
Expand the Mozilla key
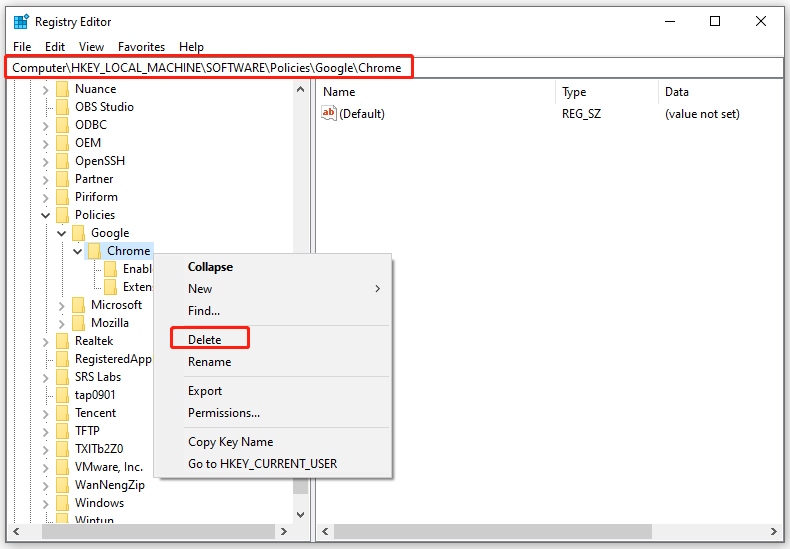pos(61,324)
